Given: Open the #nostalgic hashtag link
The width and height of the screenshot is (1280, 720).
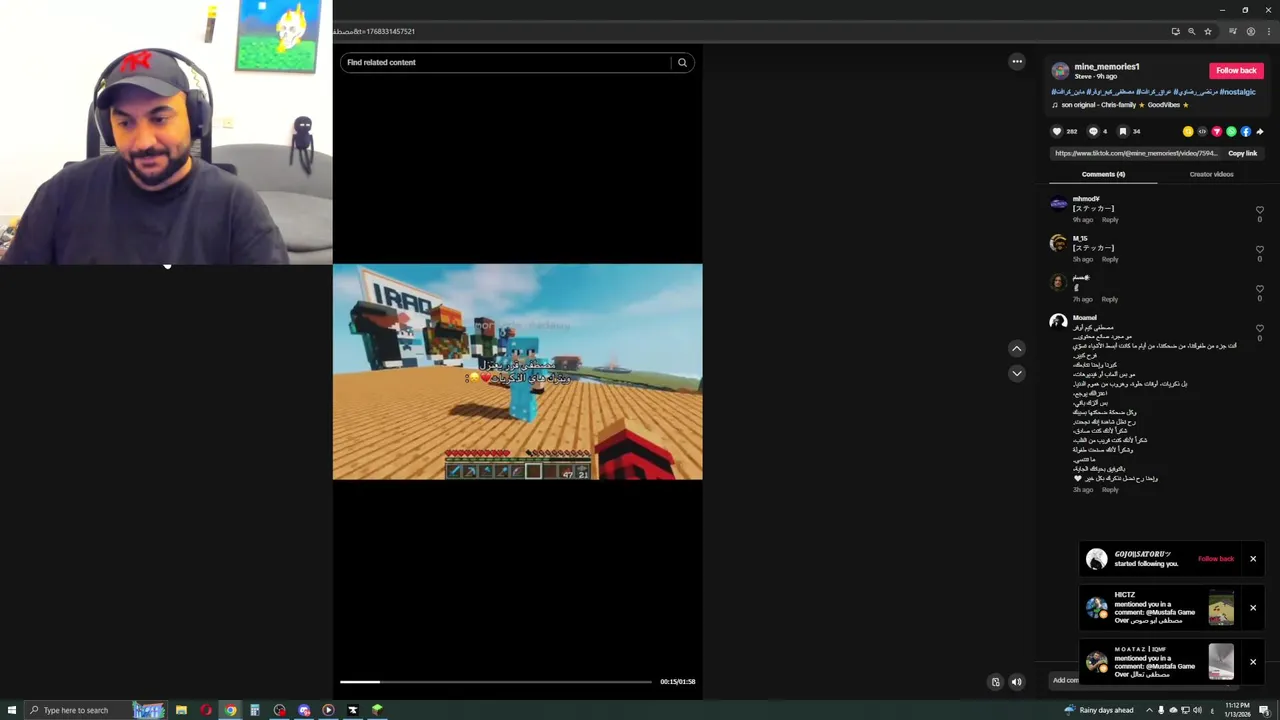Looking at the screenshot, I should [x=1236, y=92].
